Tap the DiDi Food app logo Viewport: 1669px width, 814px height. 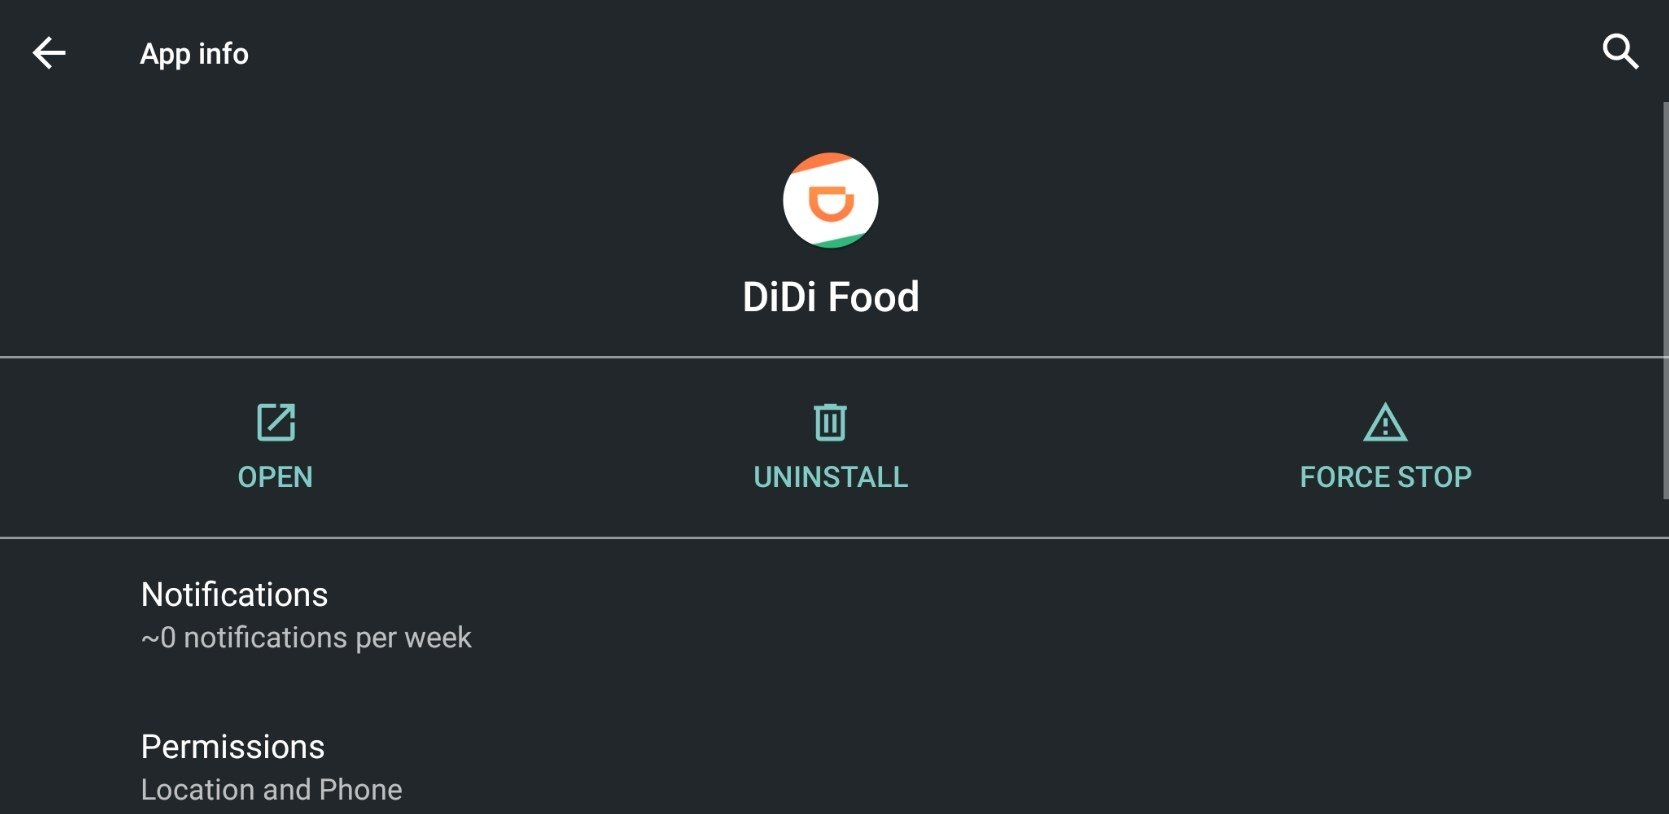pos(830,200)
